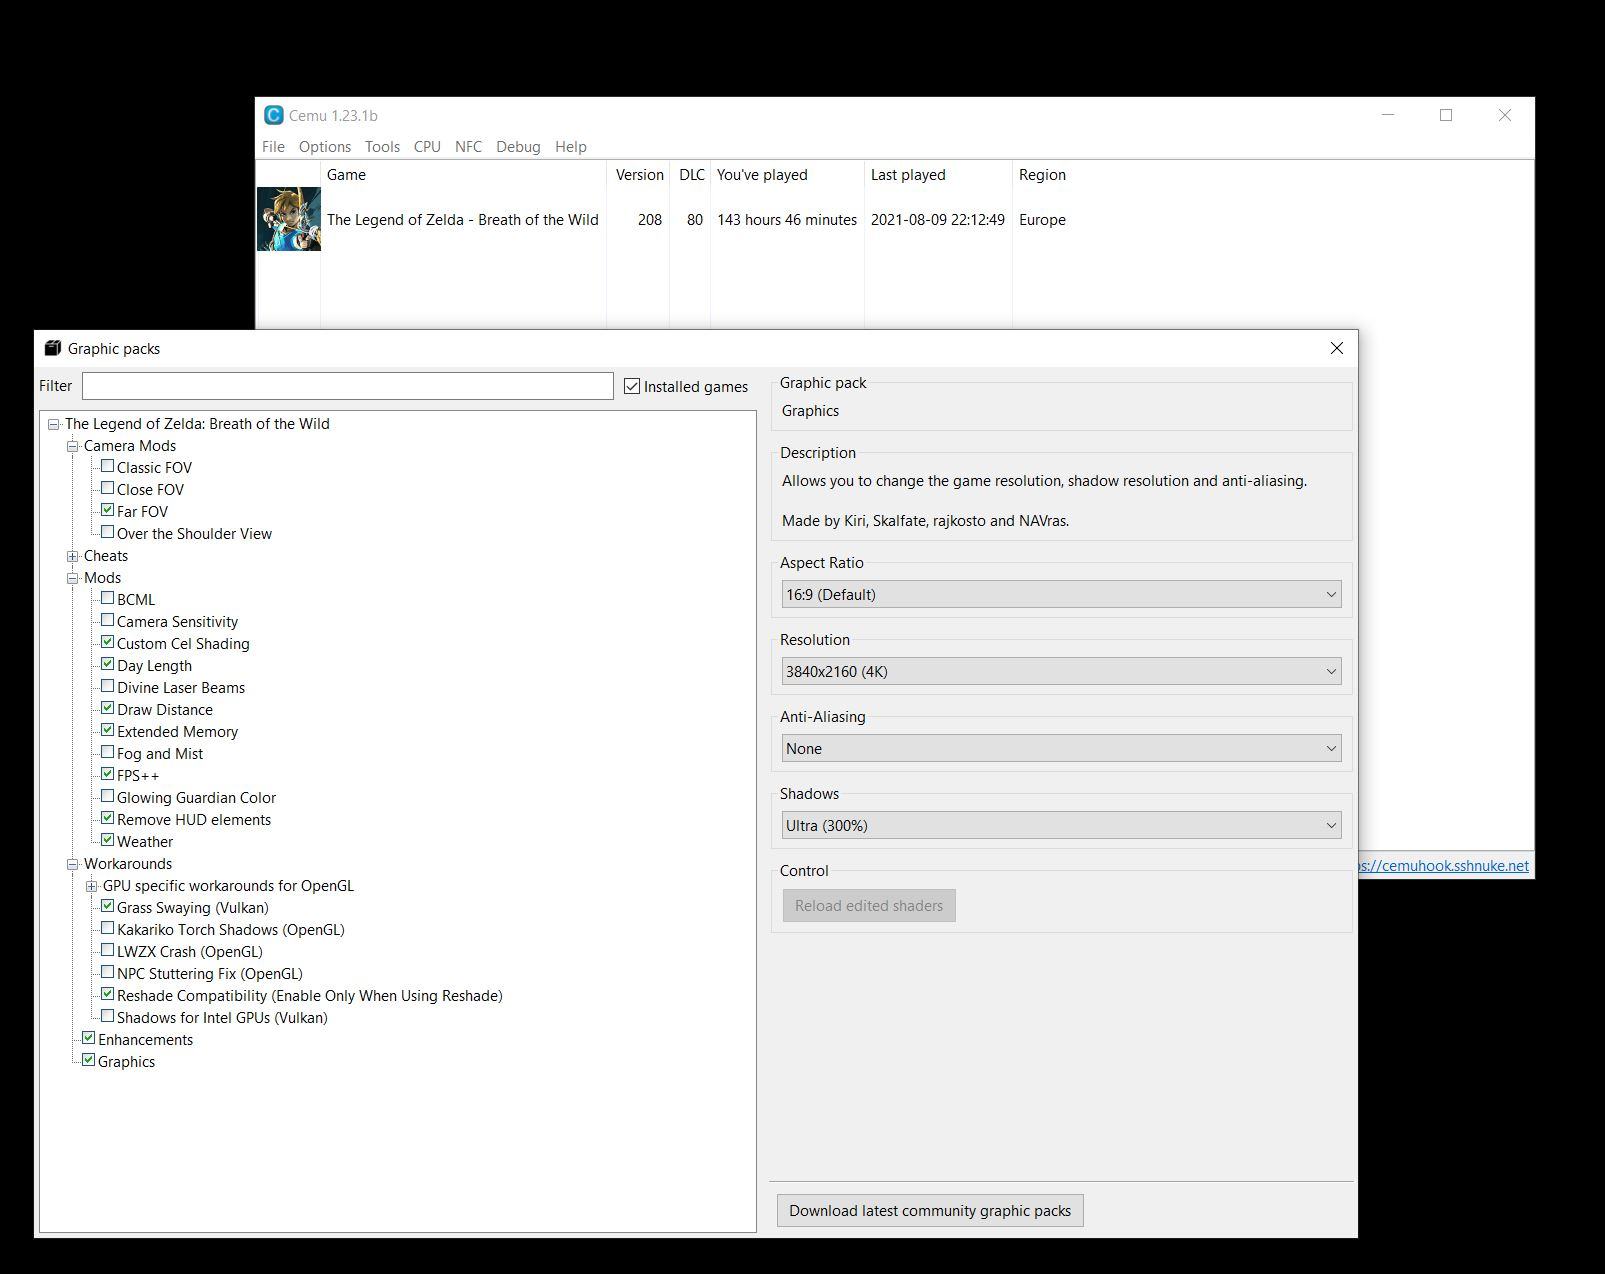The image size is (1605, 1274).
Task: Enable Camera Sensitivity mod
Action: 107,620
